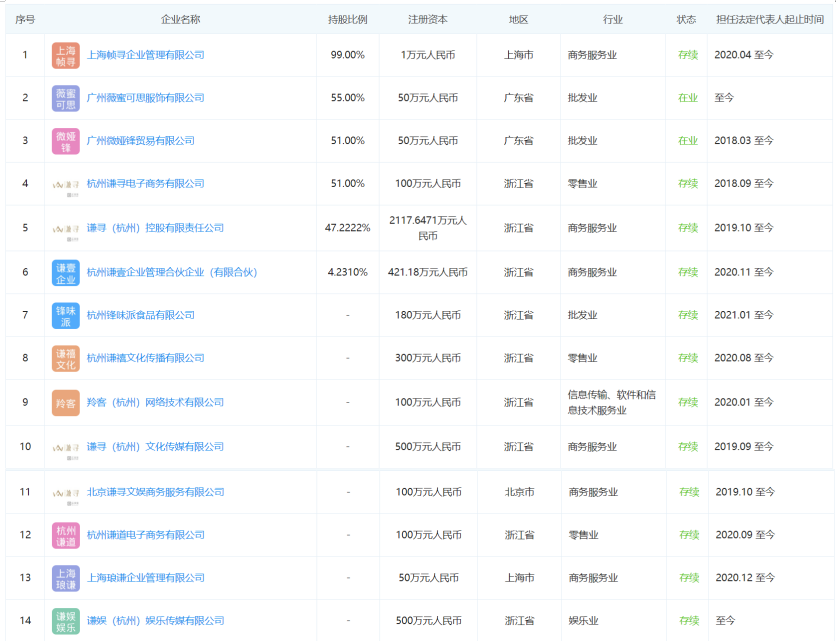The width and height of the screenshot is (836, 644).
Task: Click the blue 上海琅谦 logo icon
Action: [x=65, y=578]
